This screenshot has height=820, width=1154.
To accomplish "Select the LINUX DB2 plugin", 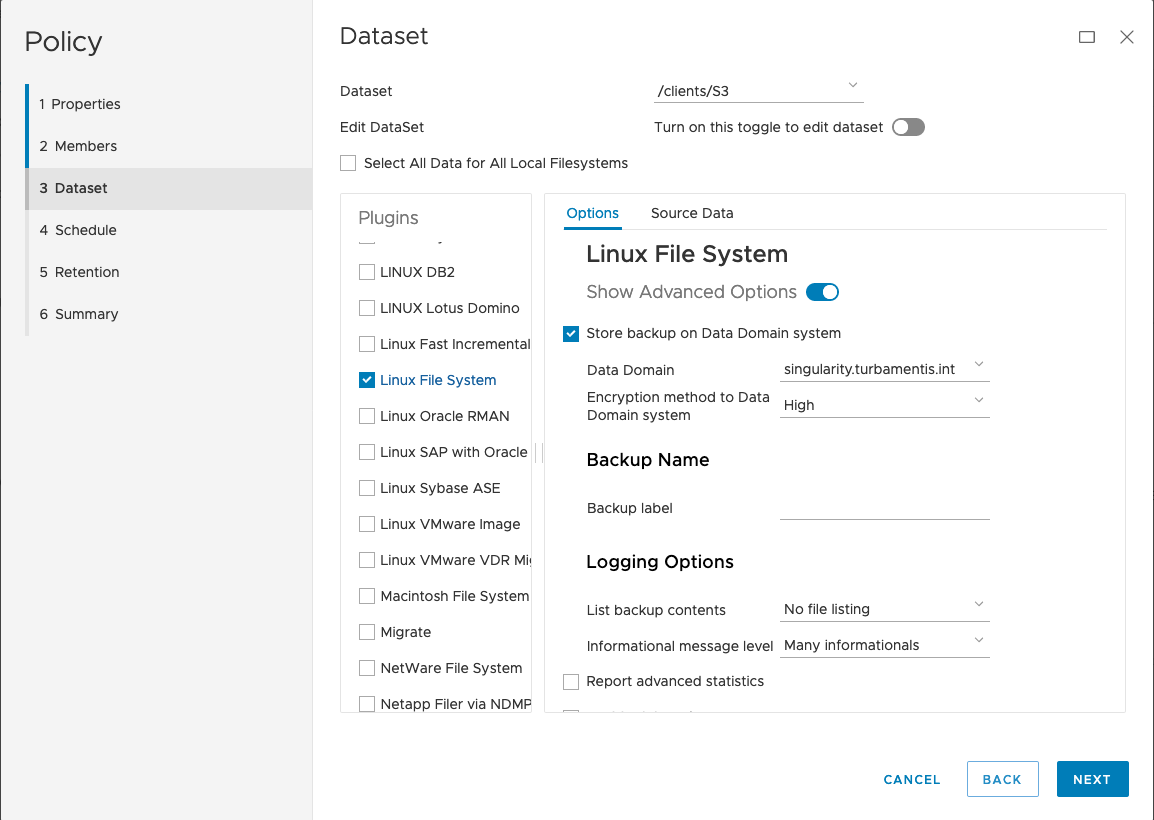I will pyautogui.click(x=366, y=272).
